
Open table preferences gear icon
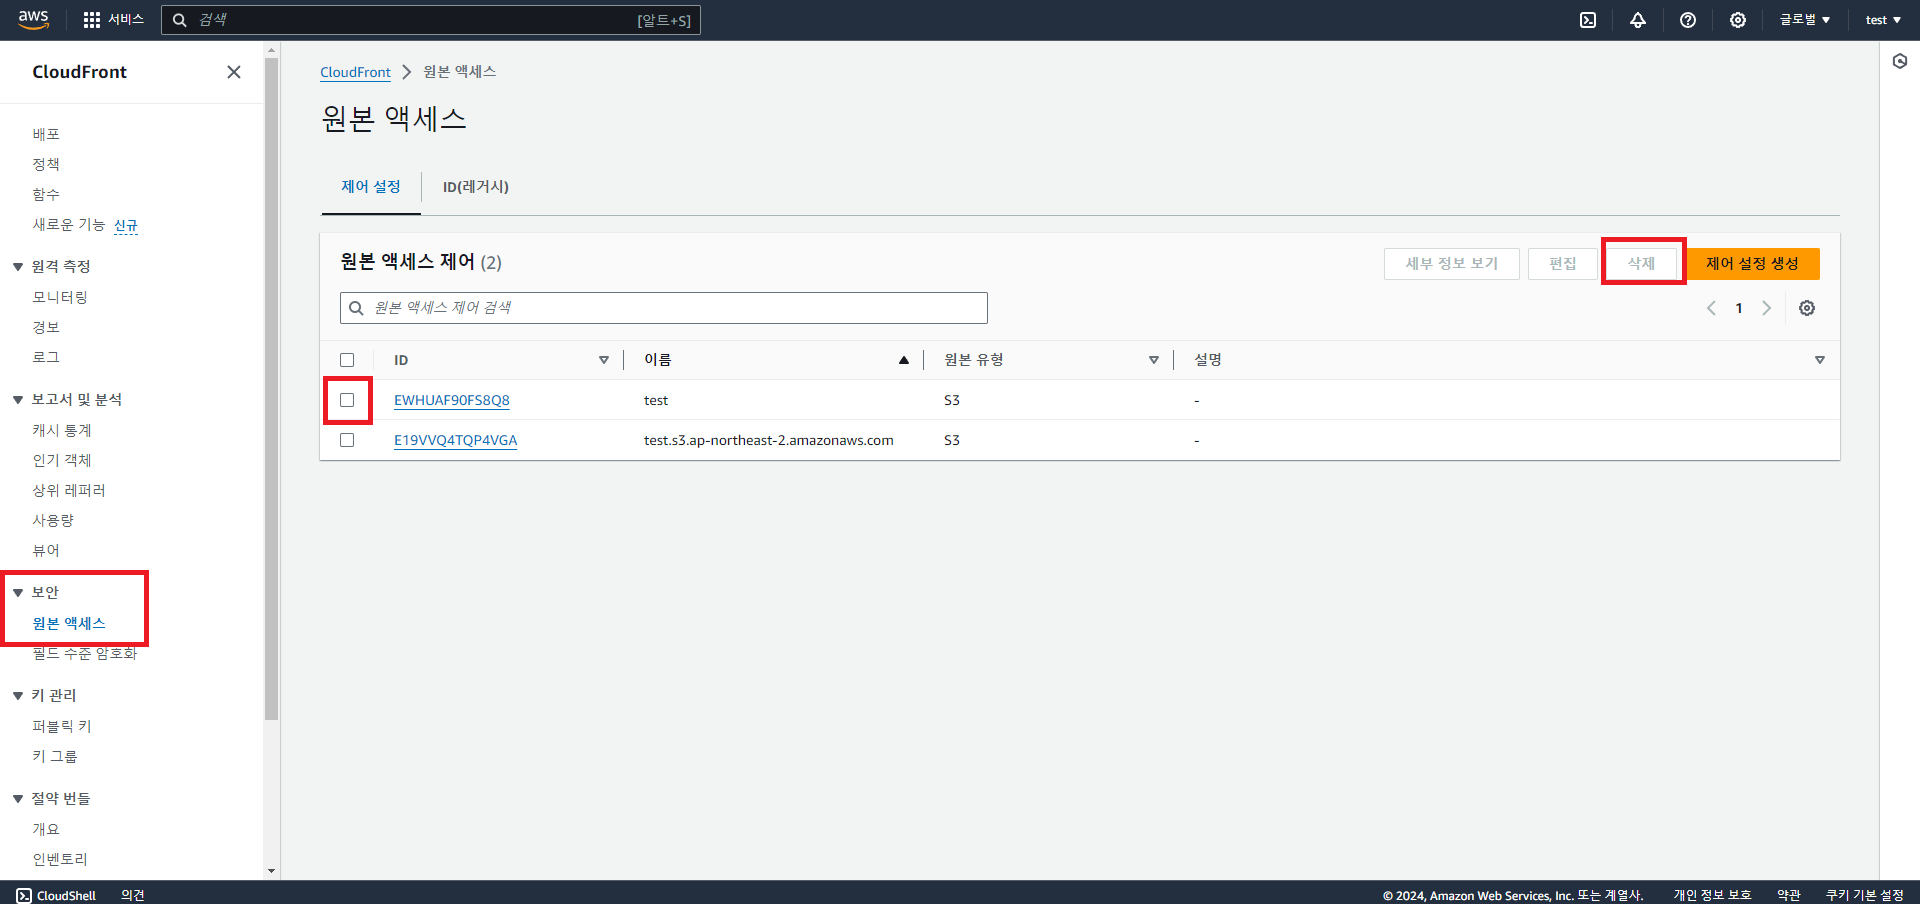[1807, 308]
